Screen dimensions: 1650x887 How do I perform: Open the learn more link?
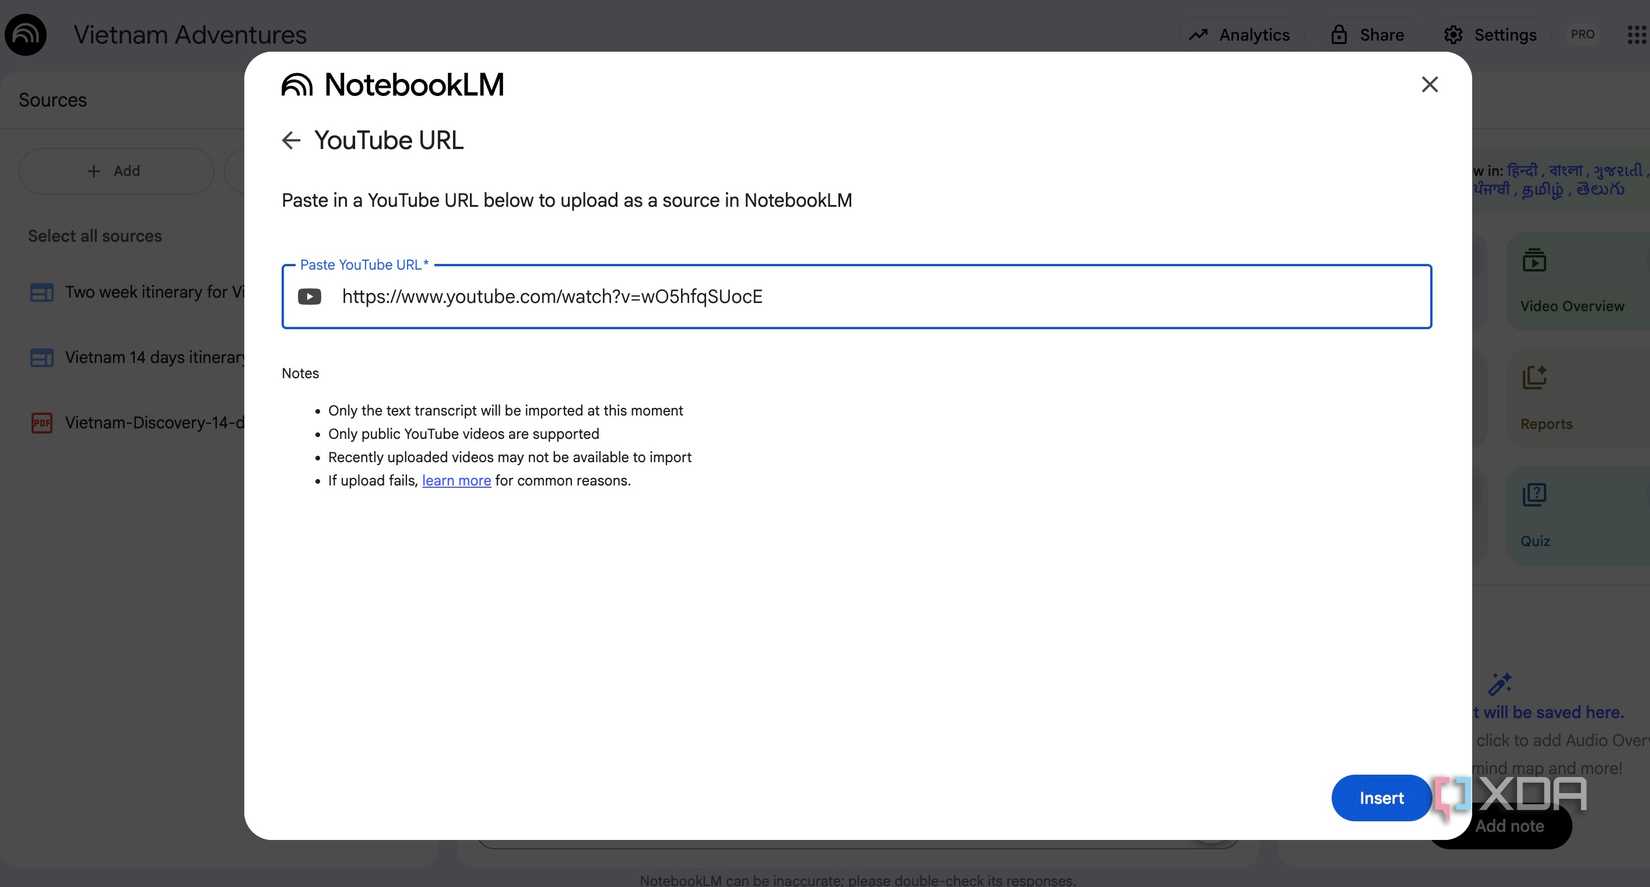coord(456,481)
